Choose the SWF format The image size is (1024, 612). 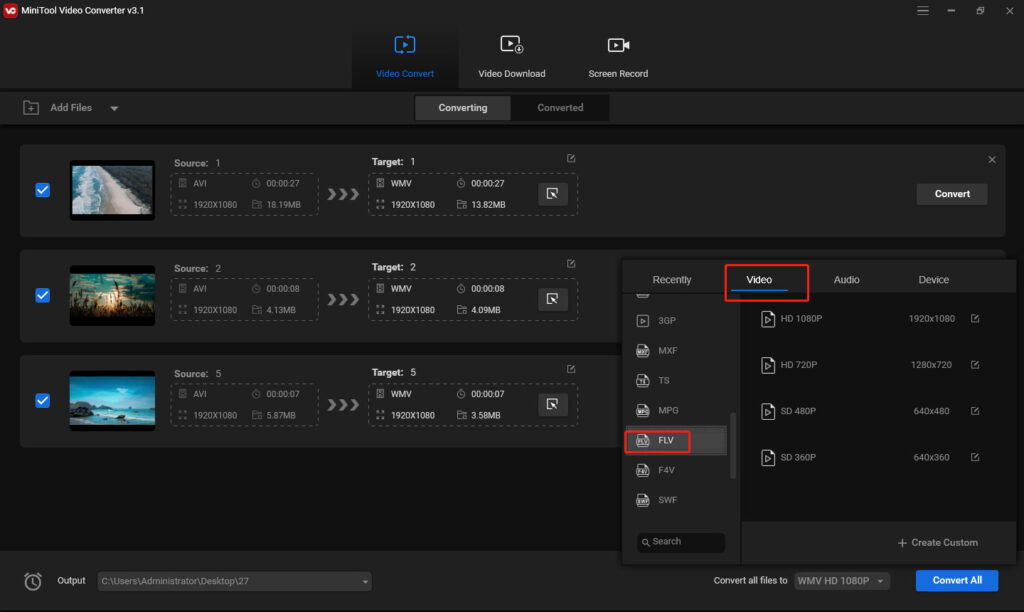(676, 500)
